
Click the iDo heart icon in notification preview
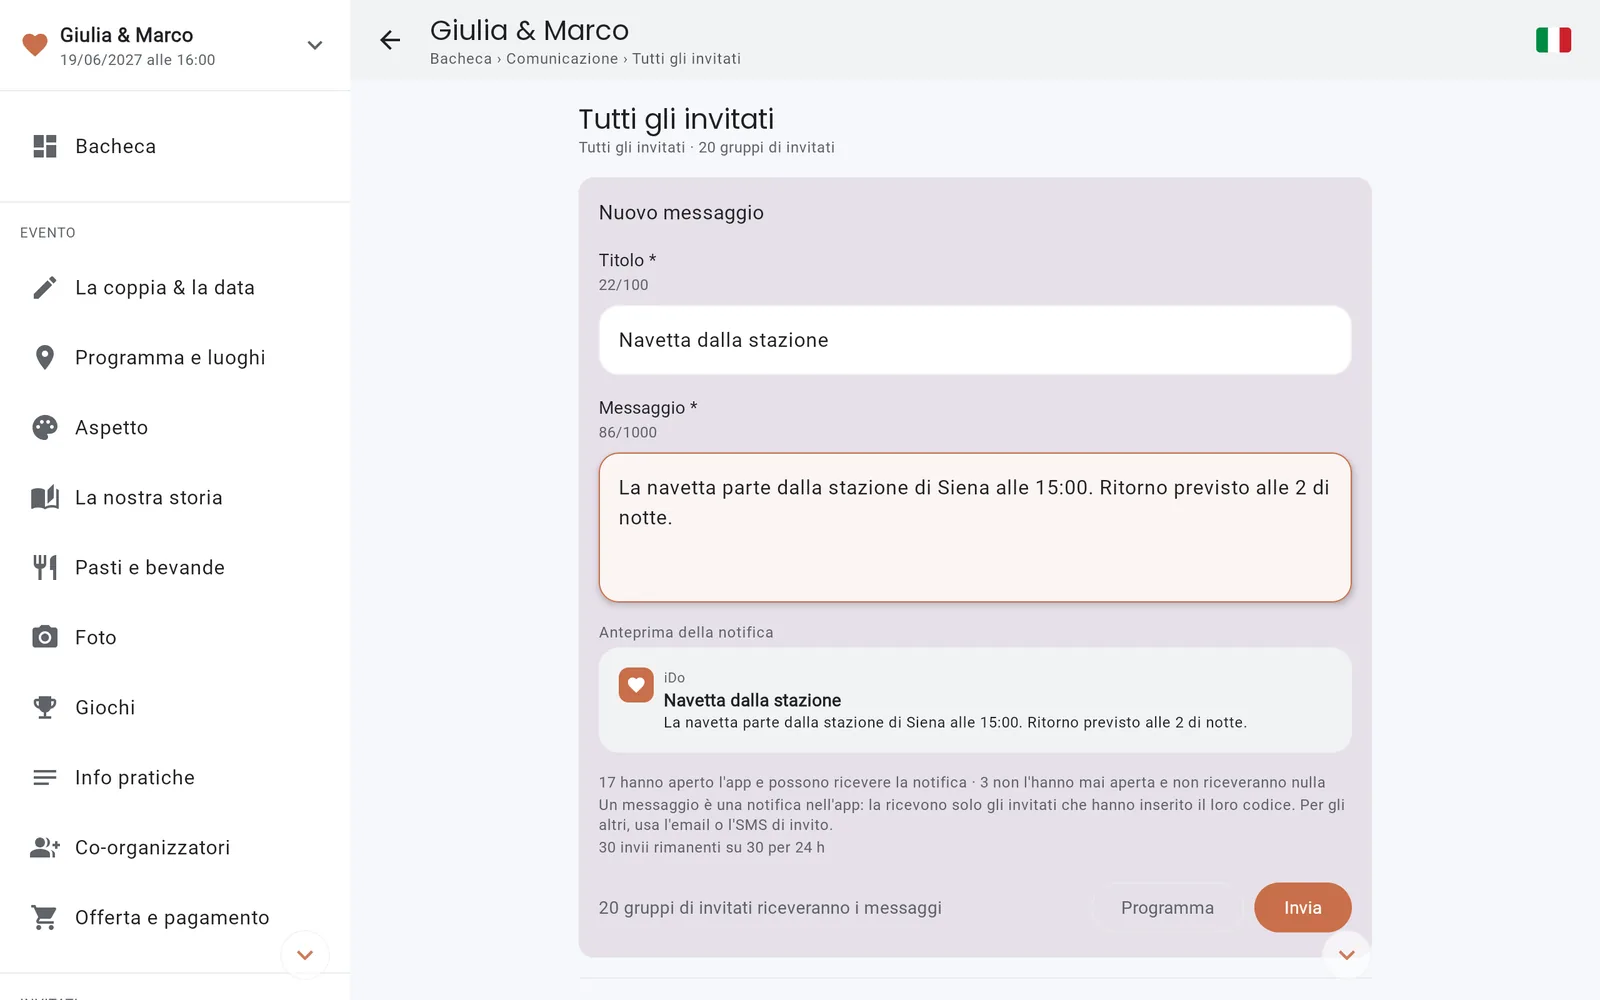pyautogui.click(x=636, y=685)
